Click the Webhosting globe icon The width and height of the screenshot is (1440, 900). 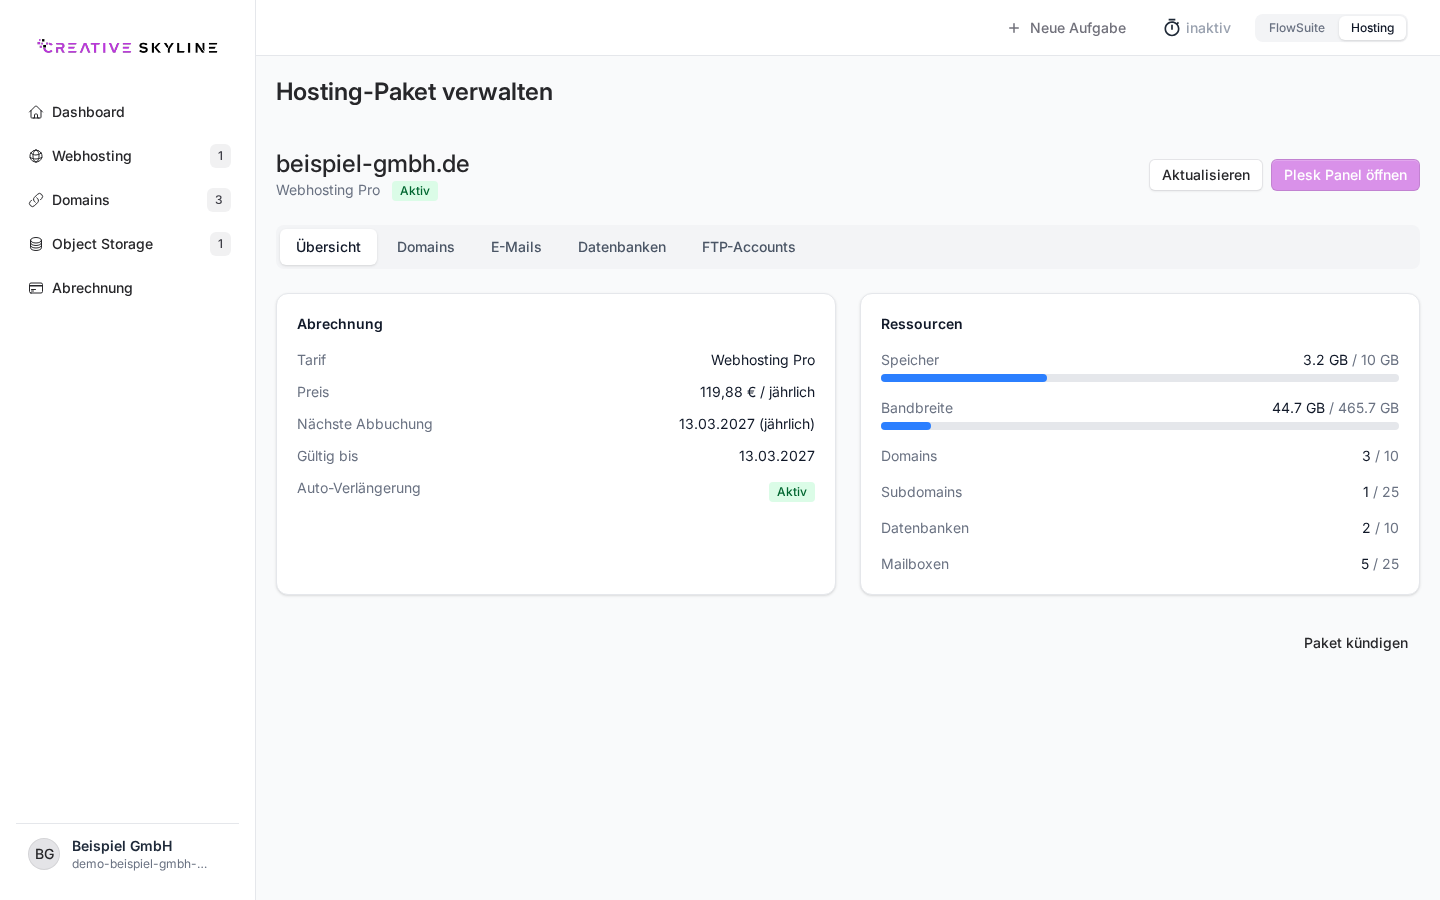point(36,156)
